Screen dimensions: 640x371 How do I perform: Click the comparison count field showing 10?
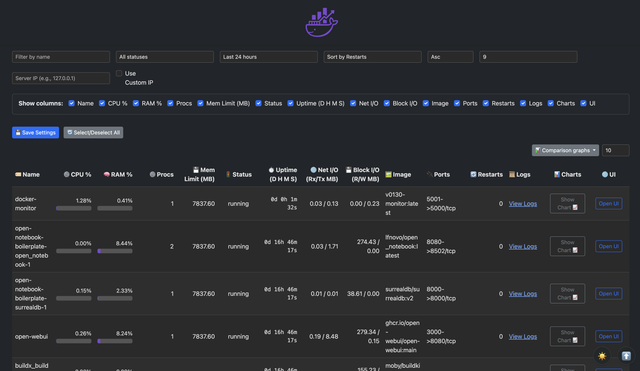click(616, 150)
